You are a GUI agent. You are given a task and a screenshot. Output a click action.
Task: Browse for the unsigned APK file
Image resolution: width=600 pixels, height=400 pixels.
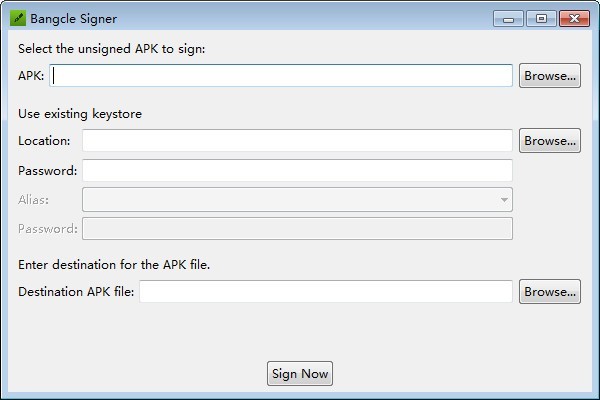[x=549, y=75]
